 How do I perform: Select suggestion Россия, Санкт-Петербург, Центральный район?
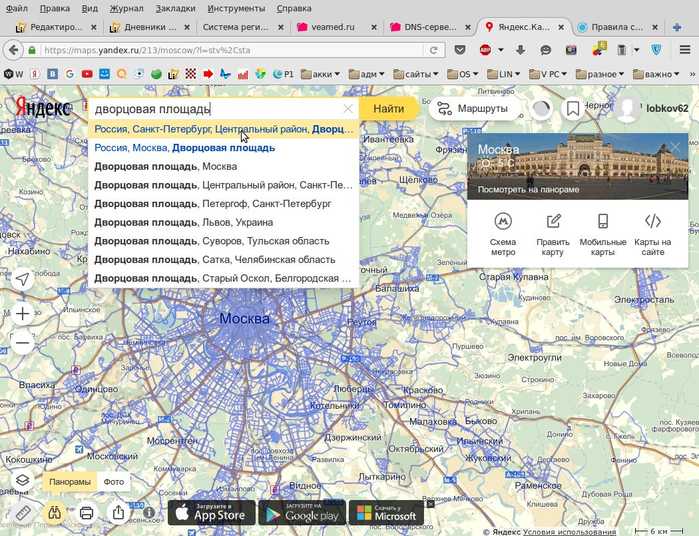click(x=223, y=129)
